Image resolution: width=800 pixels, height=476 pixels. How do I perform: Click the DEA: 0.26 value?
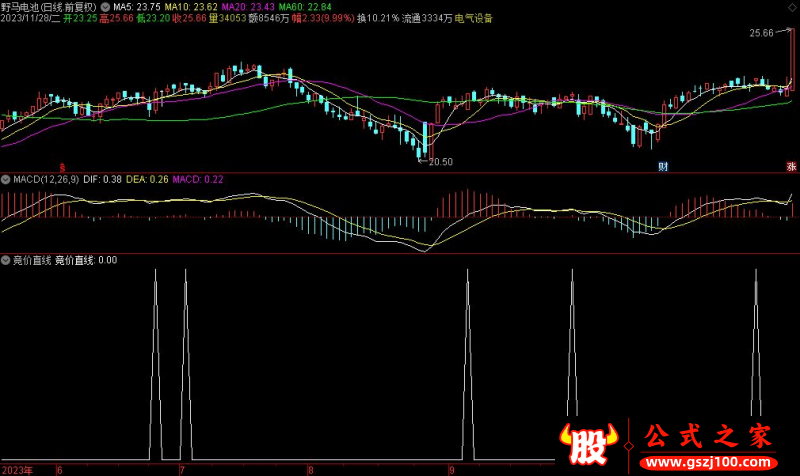coord(147,180)
